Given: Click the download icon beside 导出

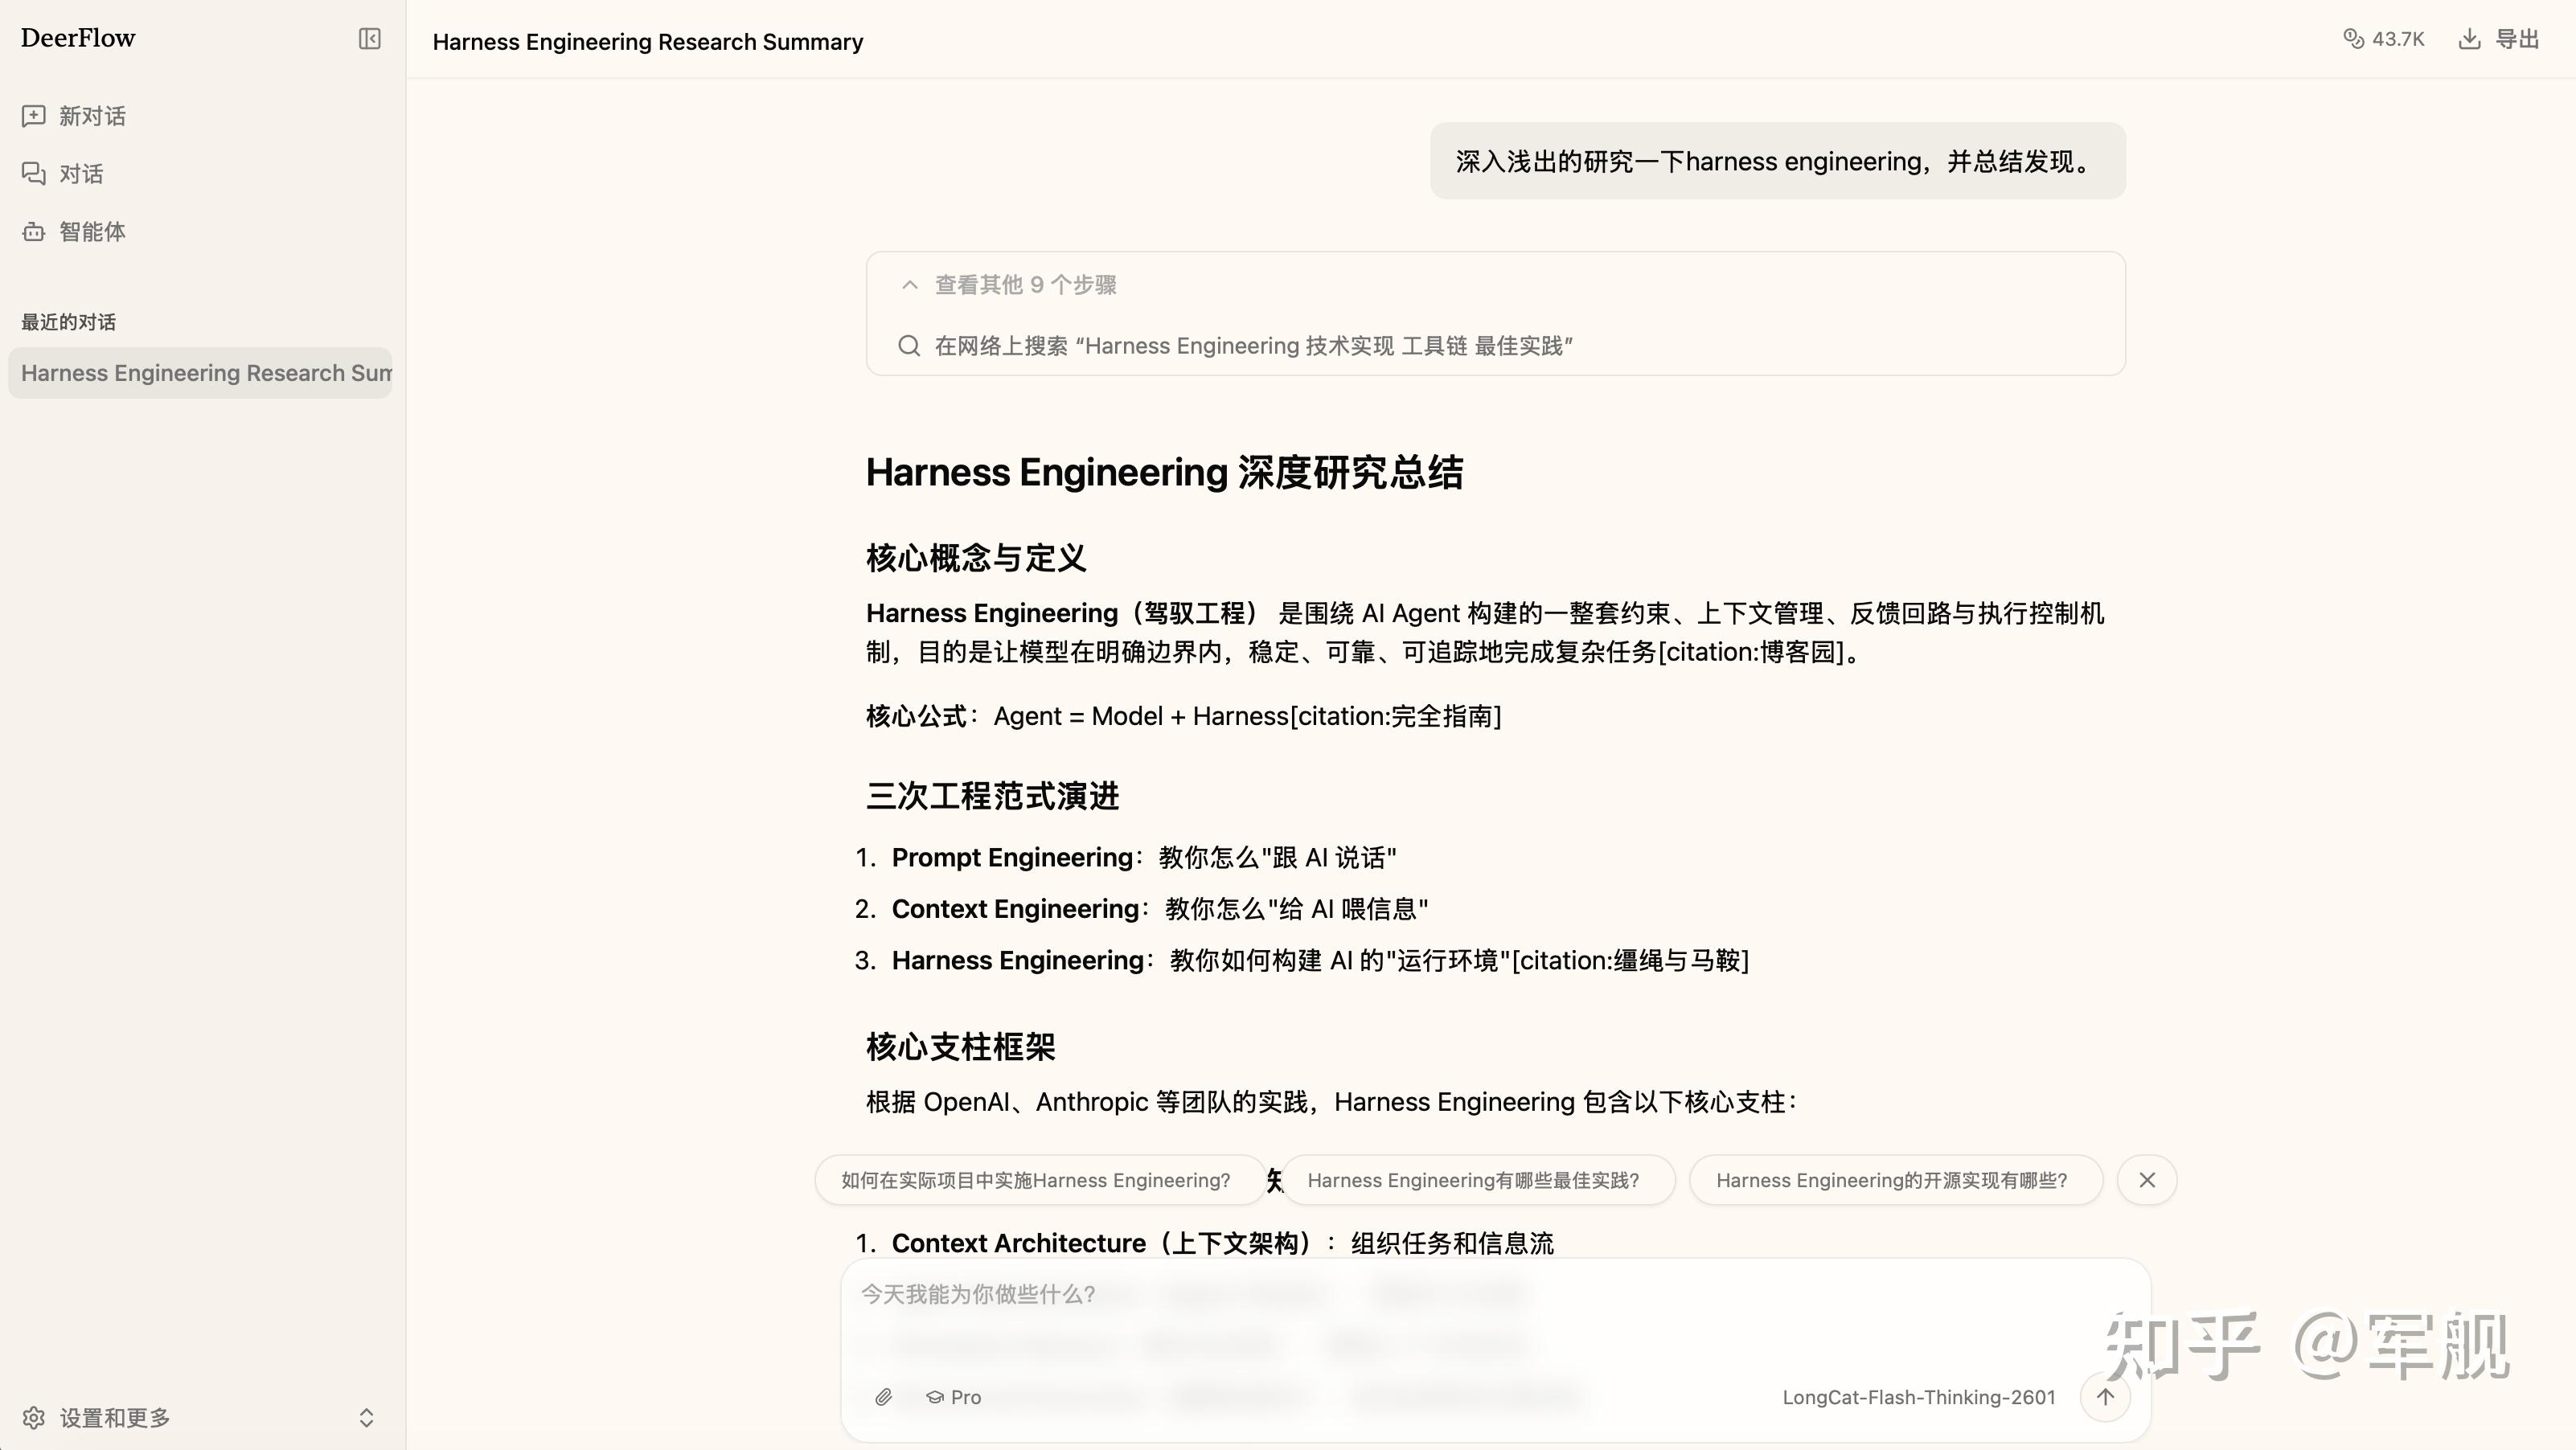Looking at the screenshot, I should pyautogui.click(x=2469, y=39).
